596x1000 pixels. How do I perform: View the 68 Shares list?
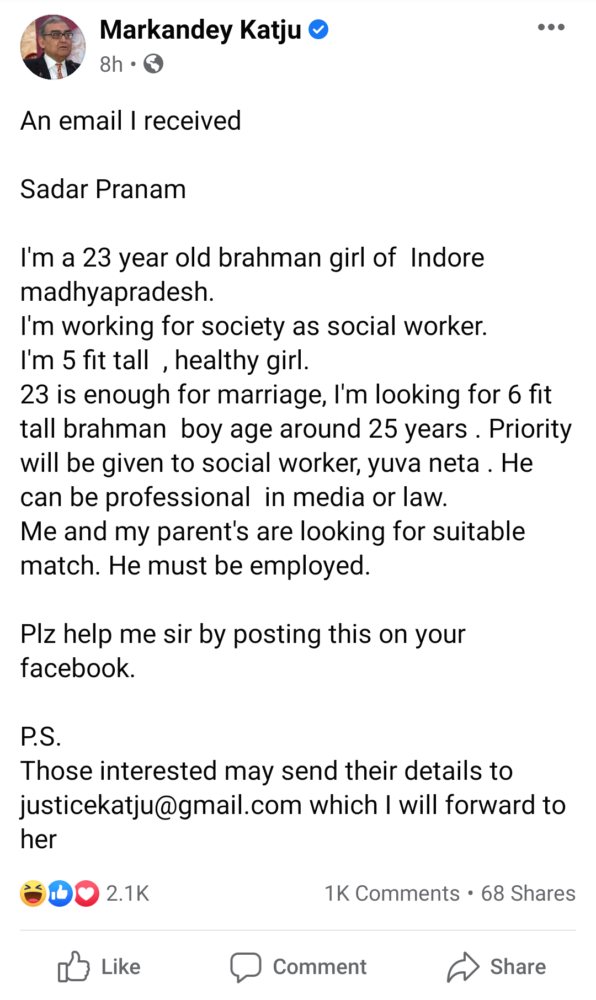528,893
